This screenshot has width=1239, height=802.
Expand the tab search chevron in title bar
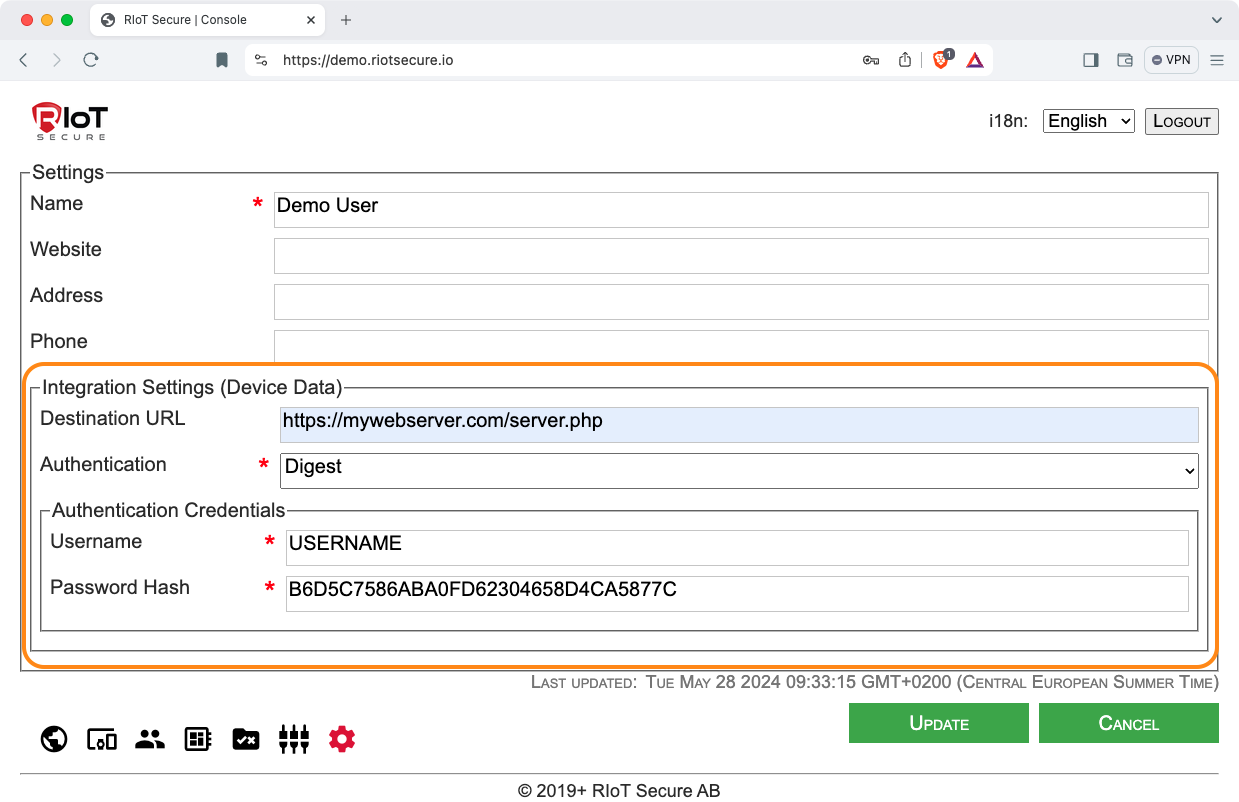pos(1217,20)
